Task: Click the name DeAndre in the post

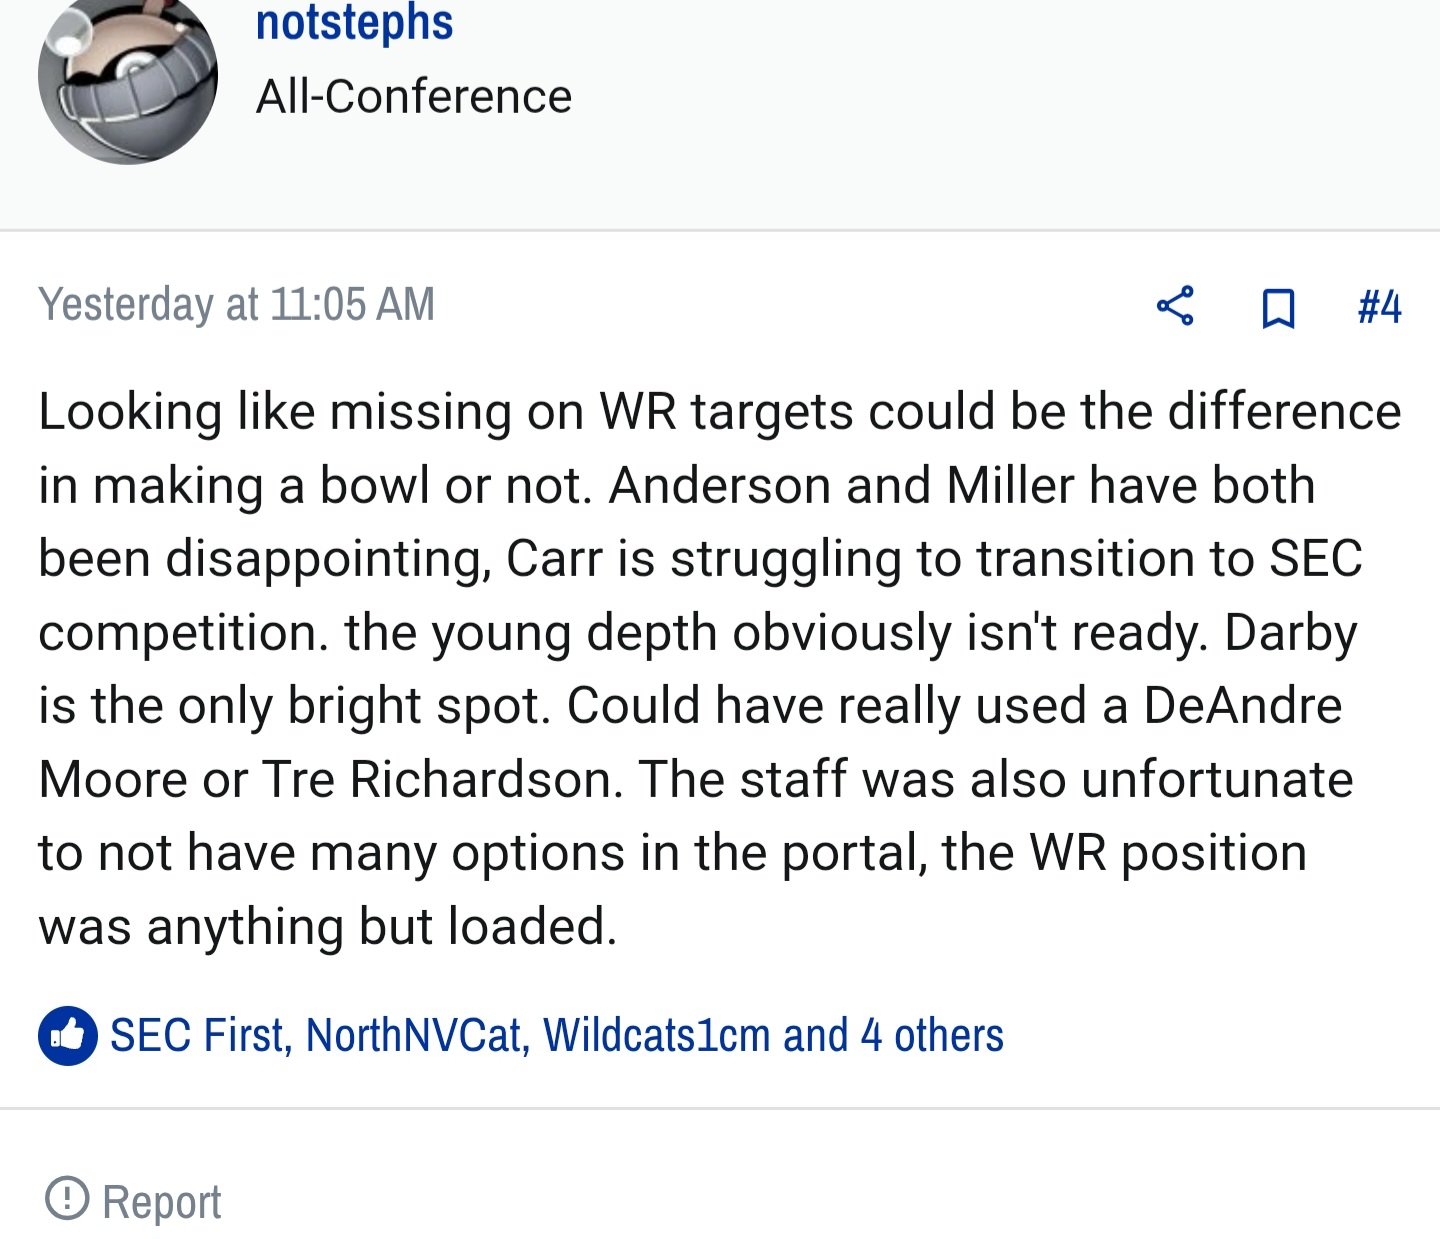Action: 1242,705
